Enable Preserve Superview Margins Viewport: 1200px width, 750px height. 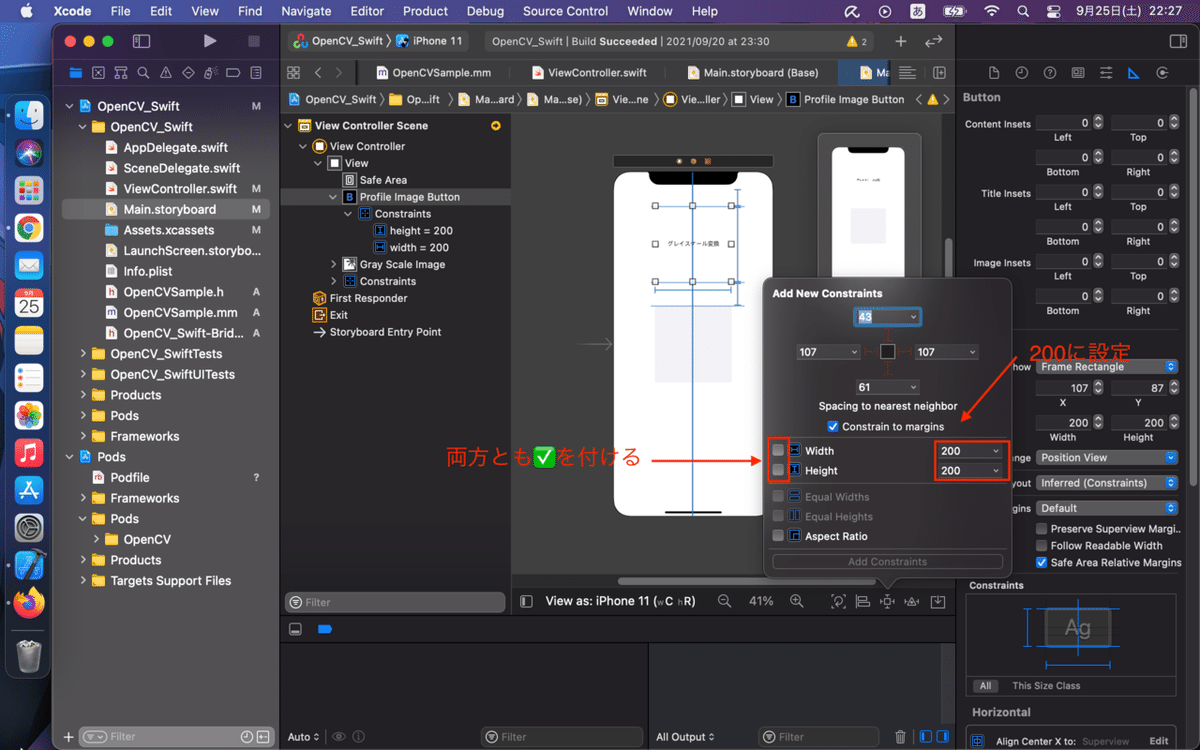[1042, 529]
